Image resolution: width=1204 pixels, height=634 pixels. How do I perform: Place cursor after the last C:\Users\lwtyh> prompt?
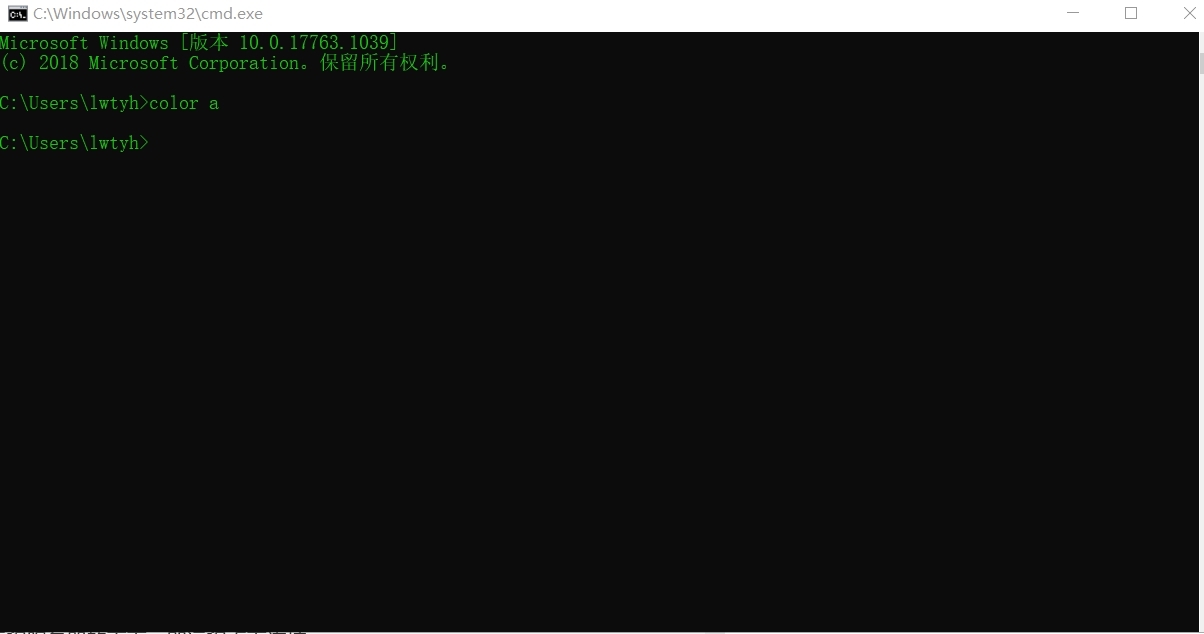[154, 143]
